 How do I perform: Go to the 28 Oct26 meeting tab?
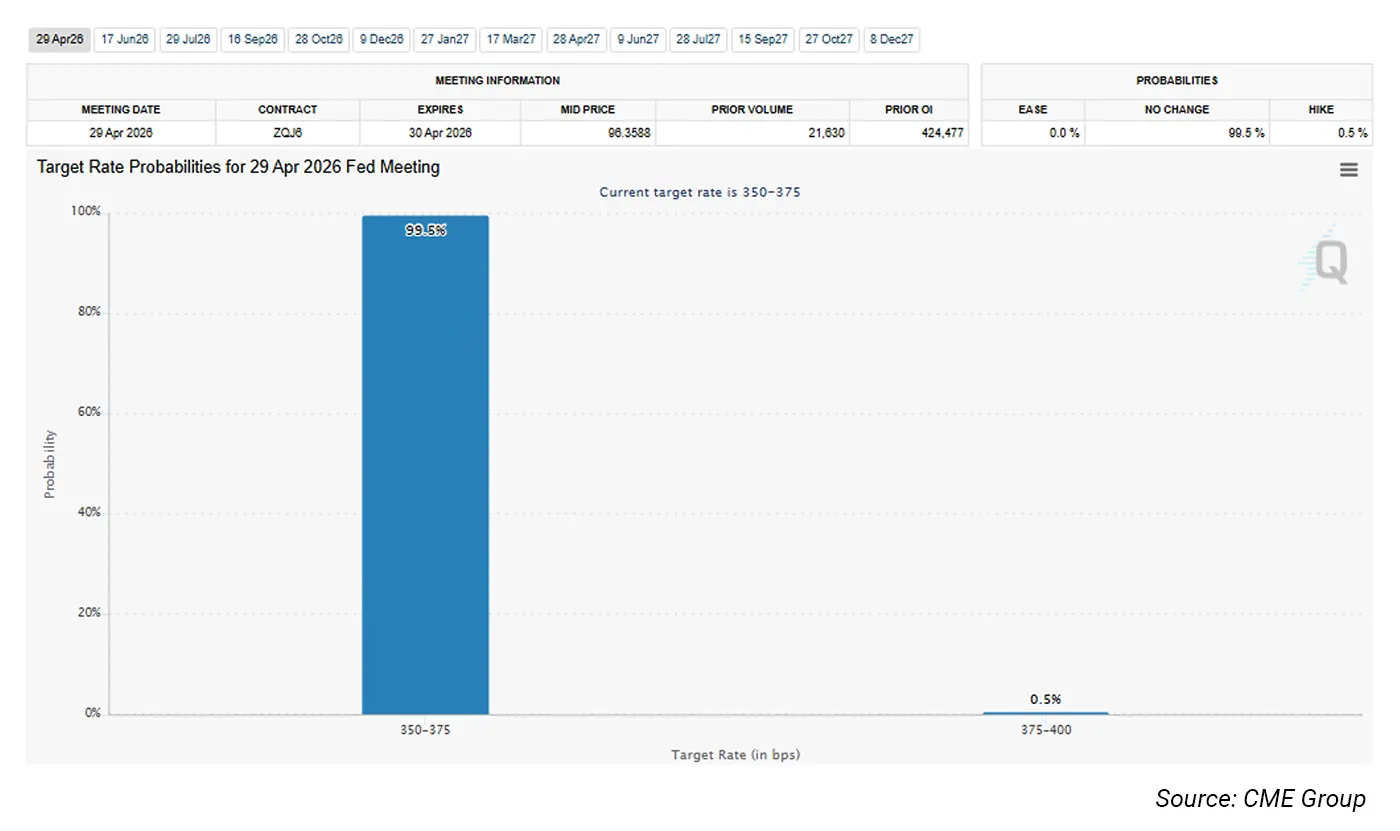click(x=319, y=40)
